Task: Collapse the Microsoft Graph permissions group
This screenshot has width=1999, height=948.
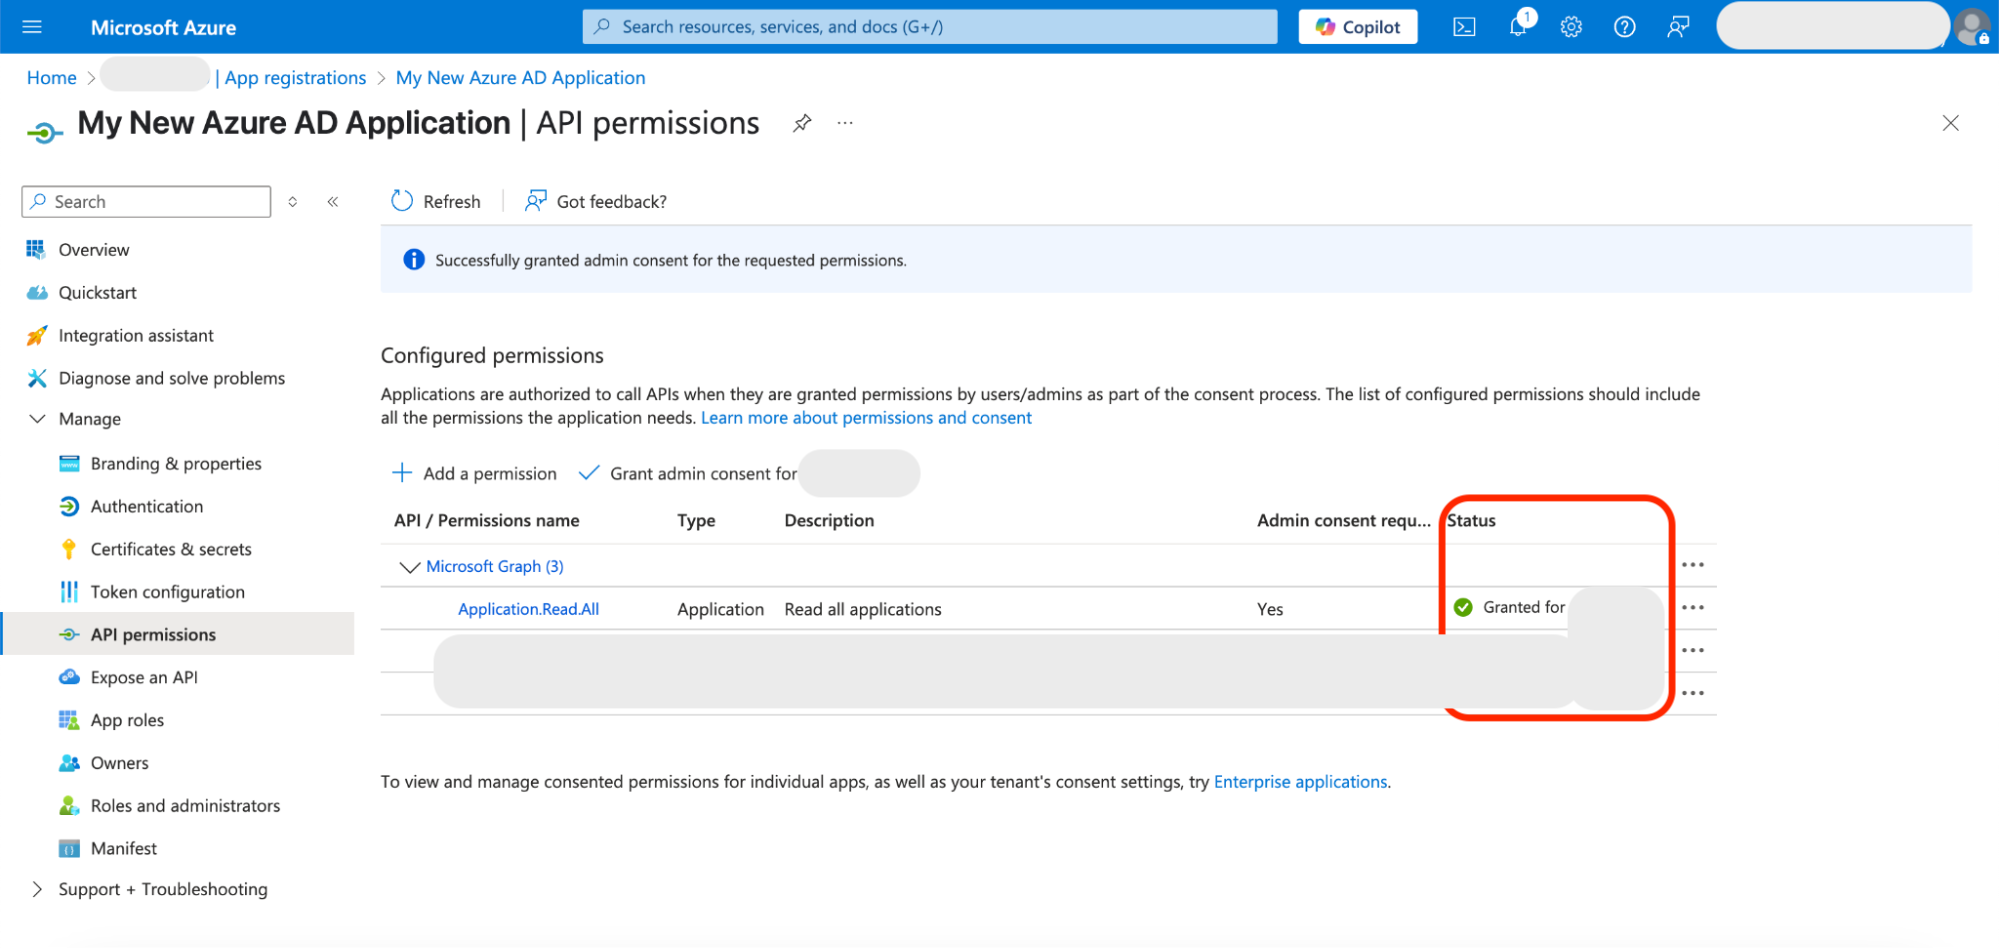Action: coord(409,567)
